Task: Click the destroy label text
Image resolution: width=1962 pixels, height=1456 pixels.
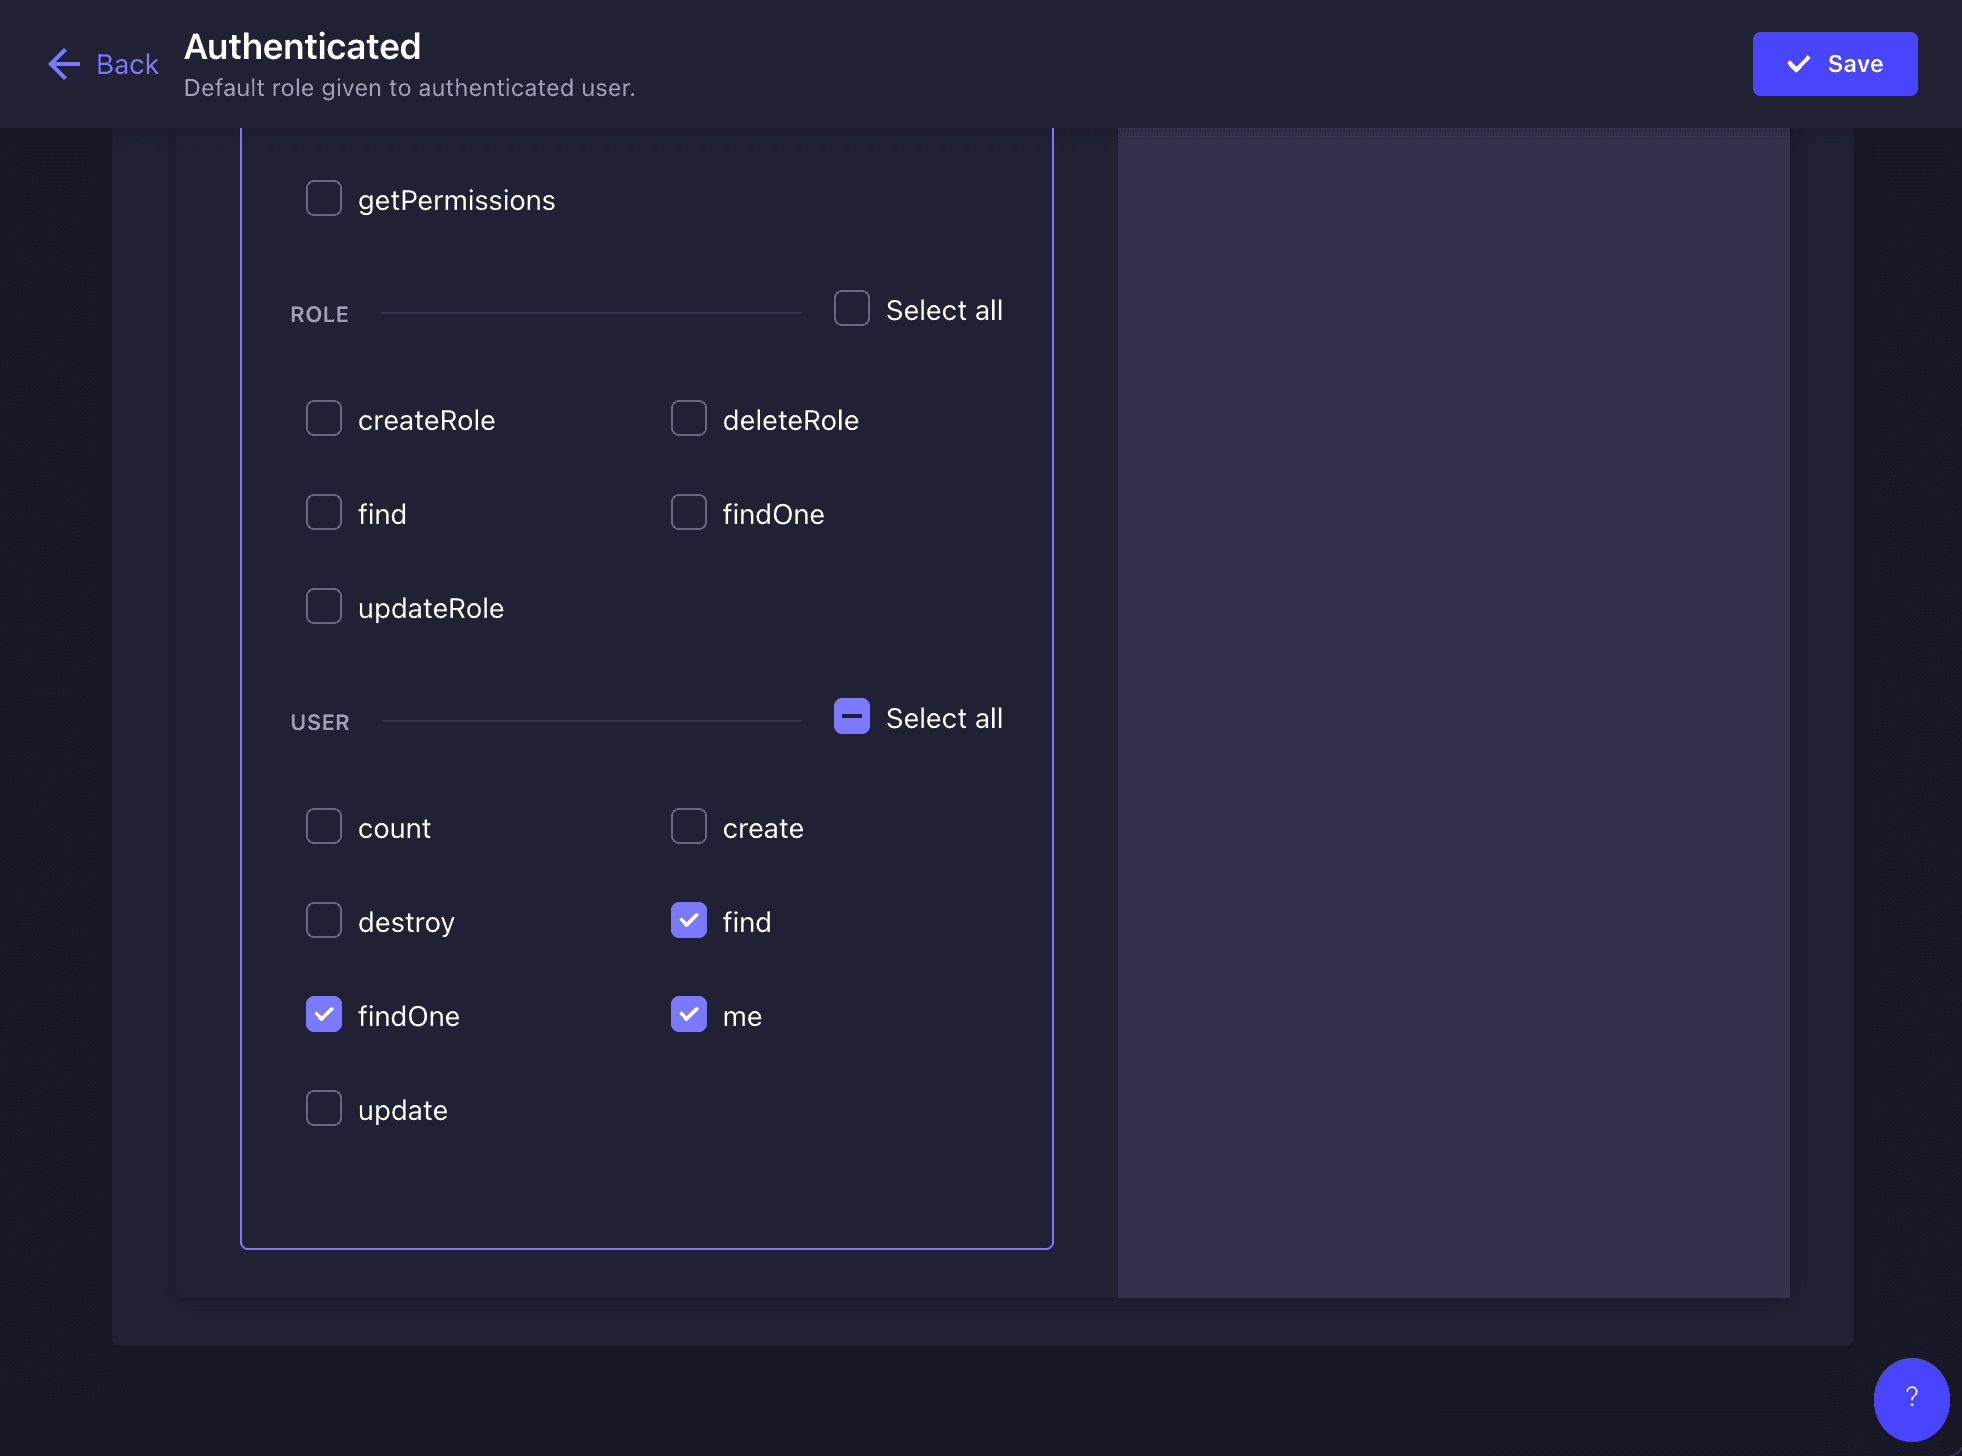Action: [406, 922]
